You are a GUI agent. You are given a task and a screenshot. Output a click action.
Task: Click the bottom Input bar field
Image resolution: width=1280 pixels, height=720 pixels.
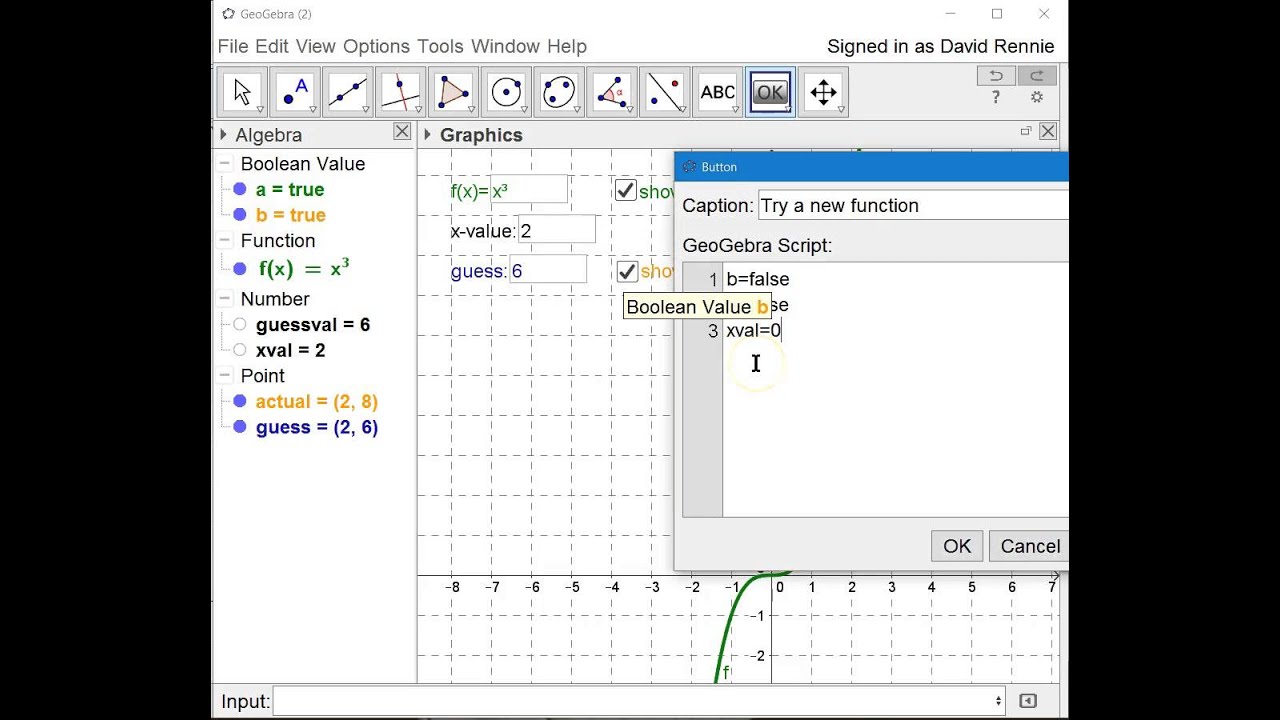point(638,701)
